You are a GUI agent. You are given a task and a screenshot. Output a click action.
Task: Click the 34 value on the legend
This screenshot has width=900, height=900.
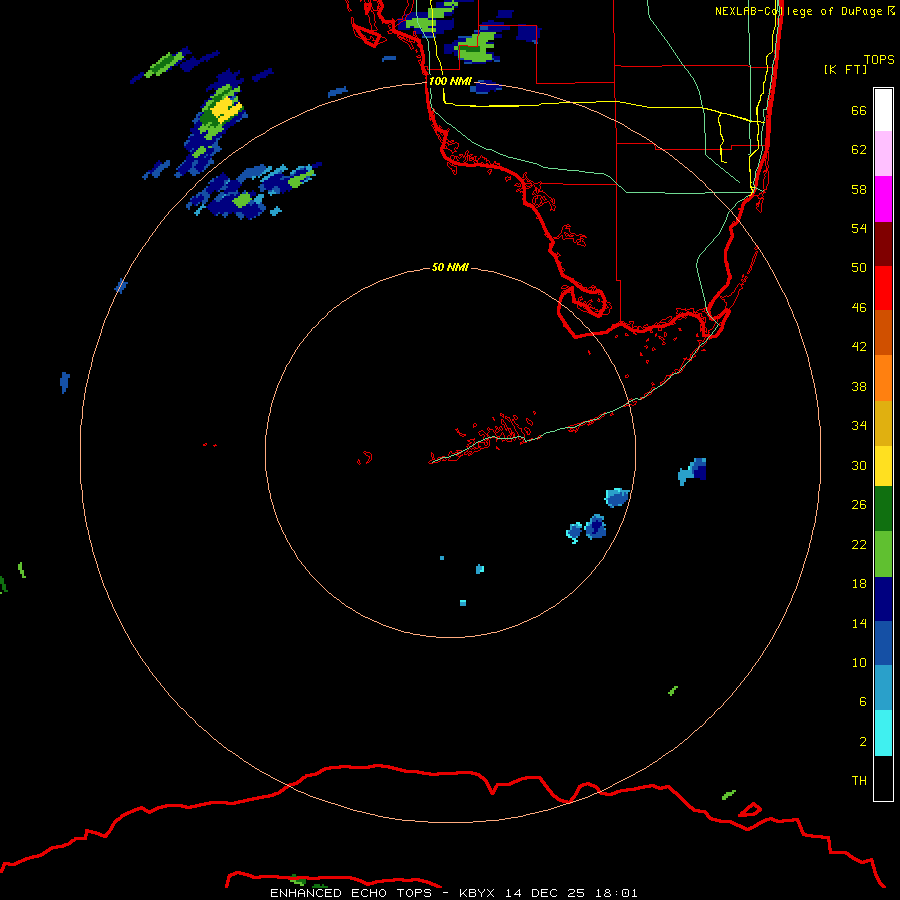(x=859, y=426)
